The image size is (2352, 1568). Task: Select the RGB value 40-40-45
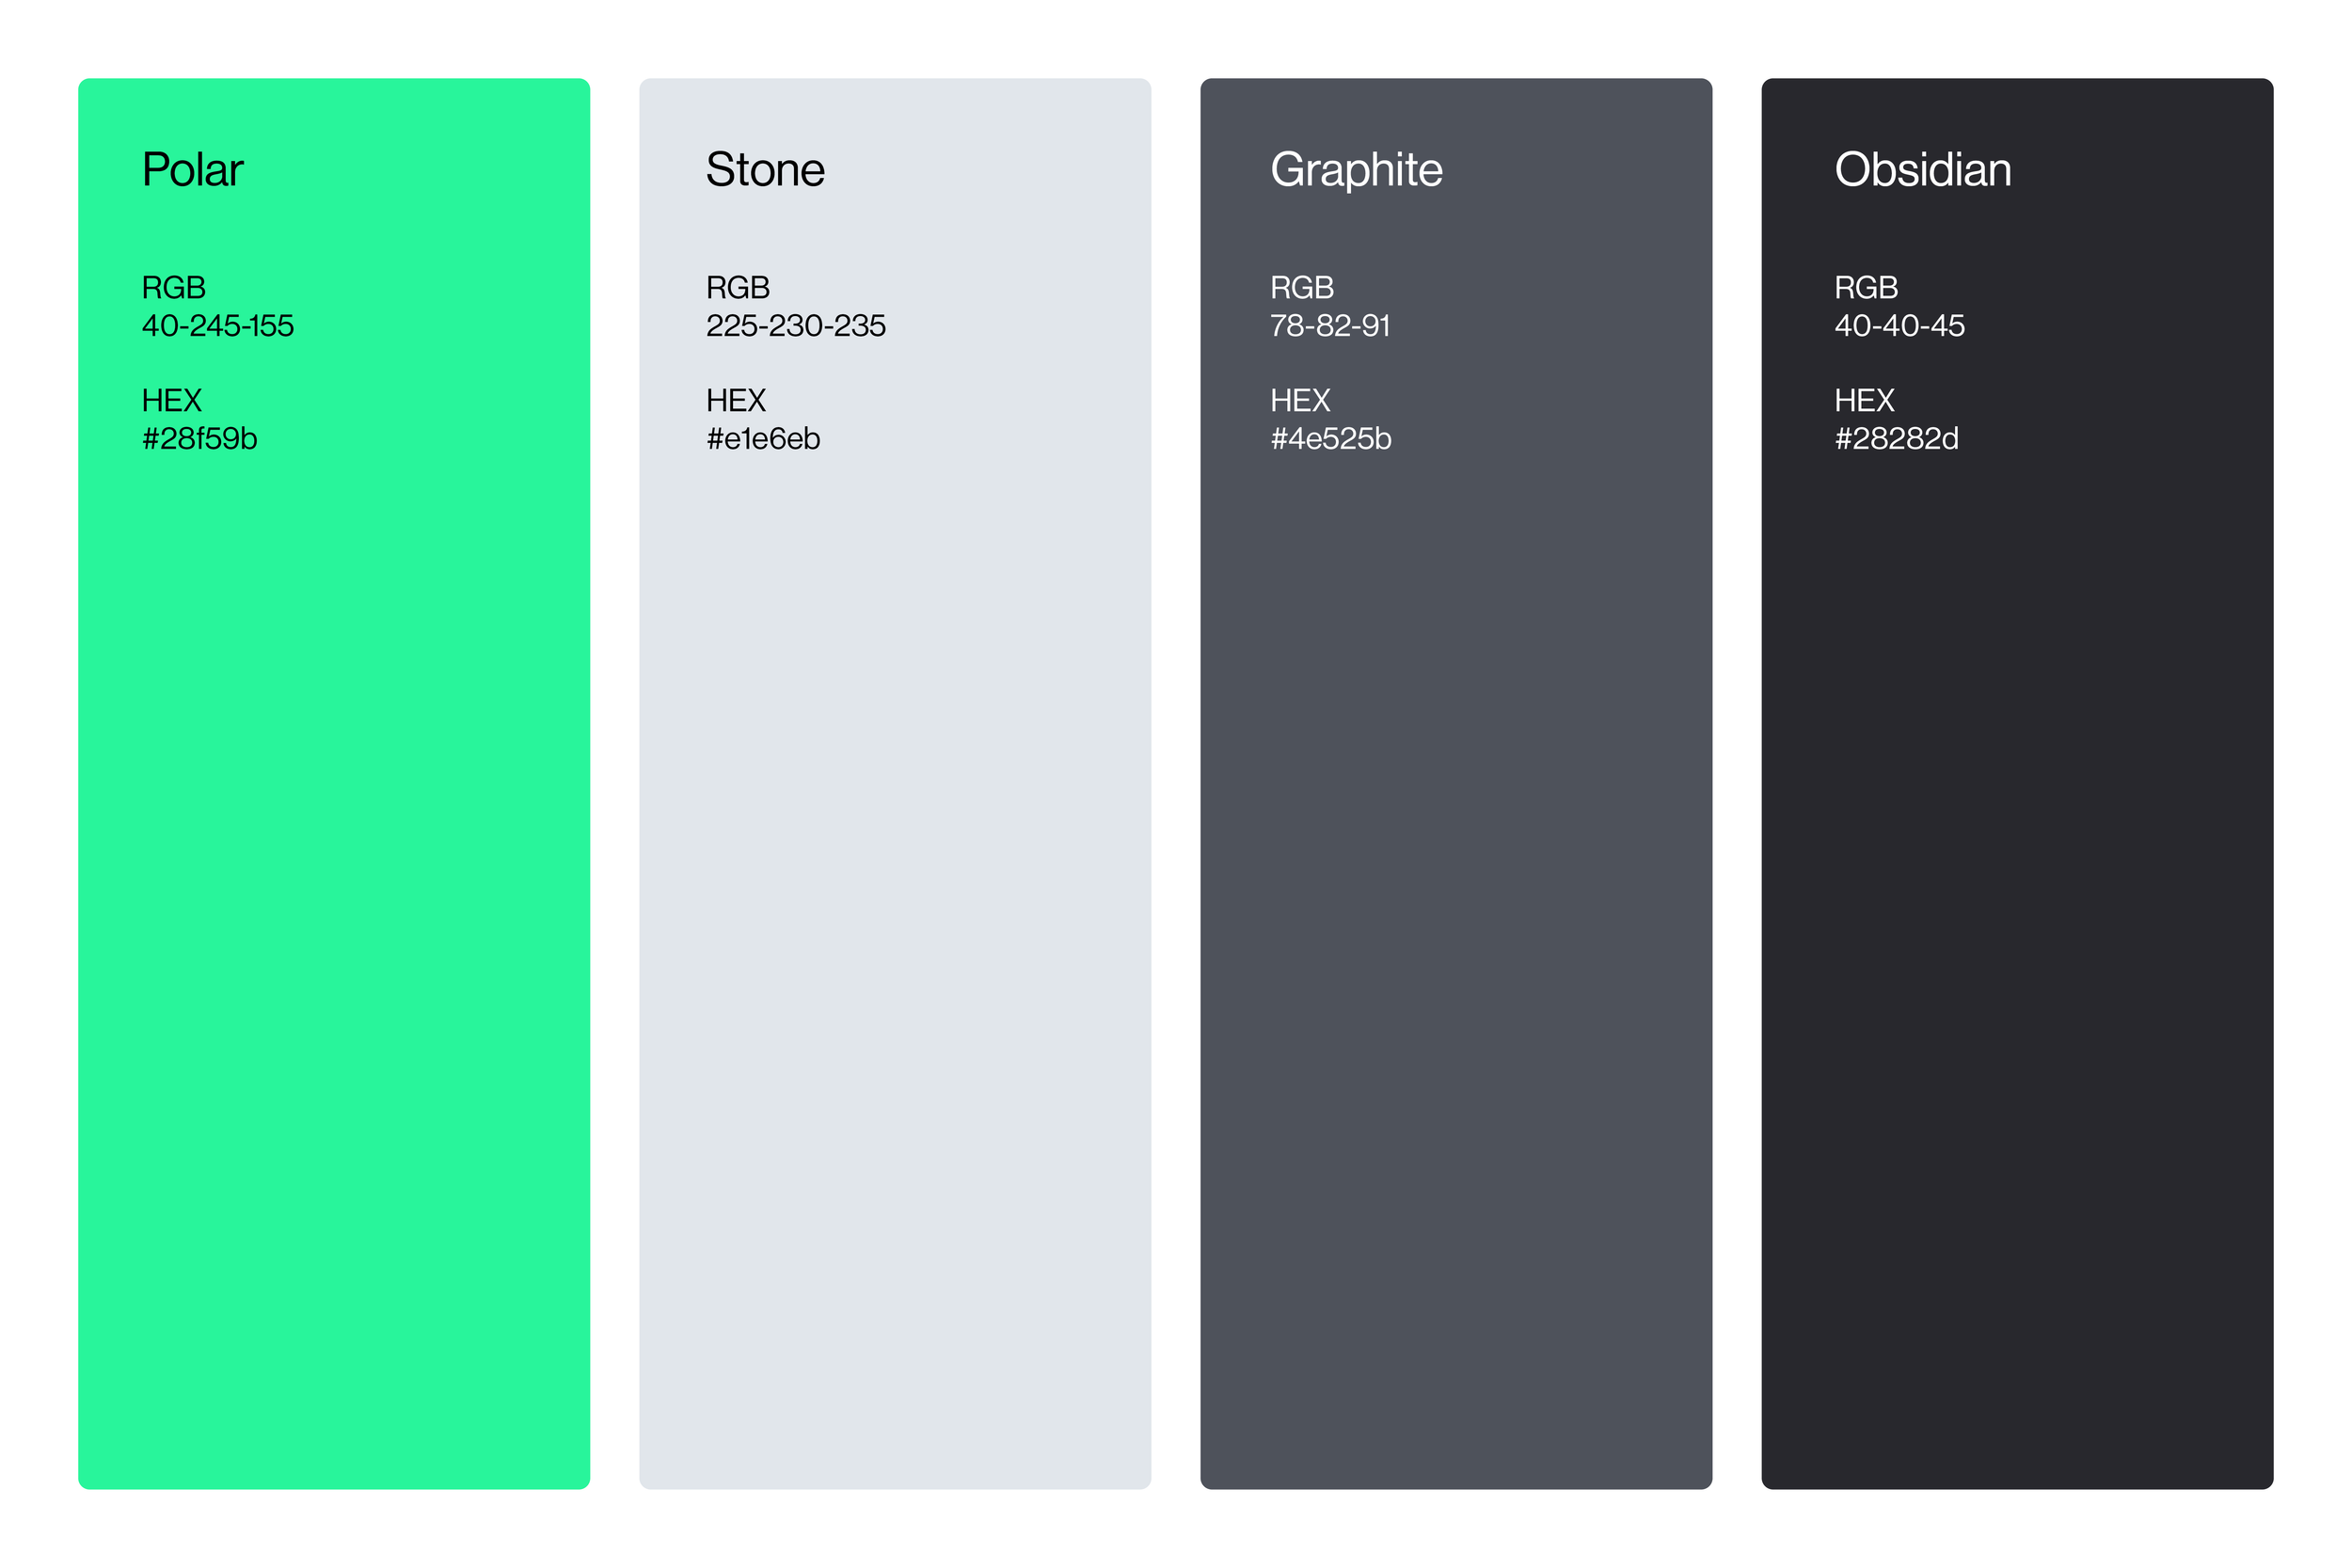(x=1899, y=326)
